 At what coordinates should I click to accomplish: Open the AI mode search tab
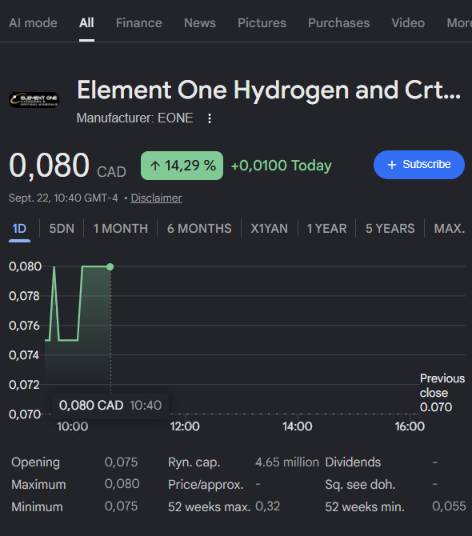click(33, 23)
